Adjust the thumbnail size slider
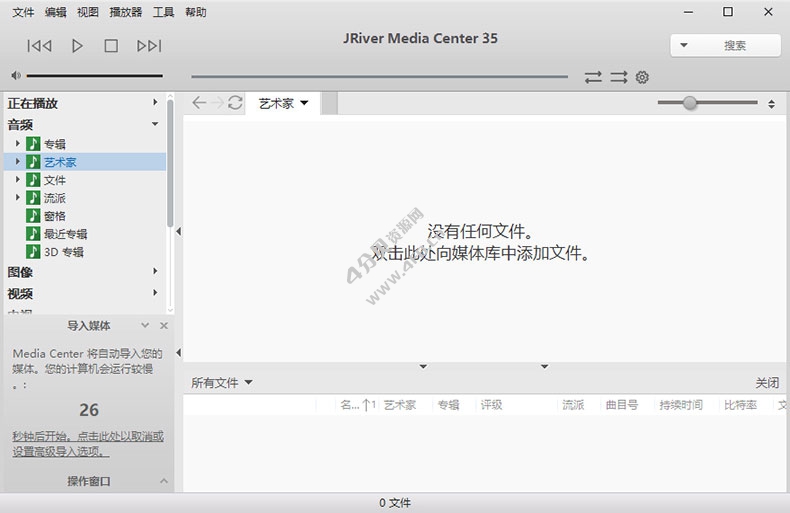This screenshot has width=790, height=513. click(707, 103)
